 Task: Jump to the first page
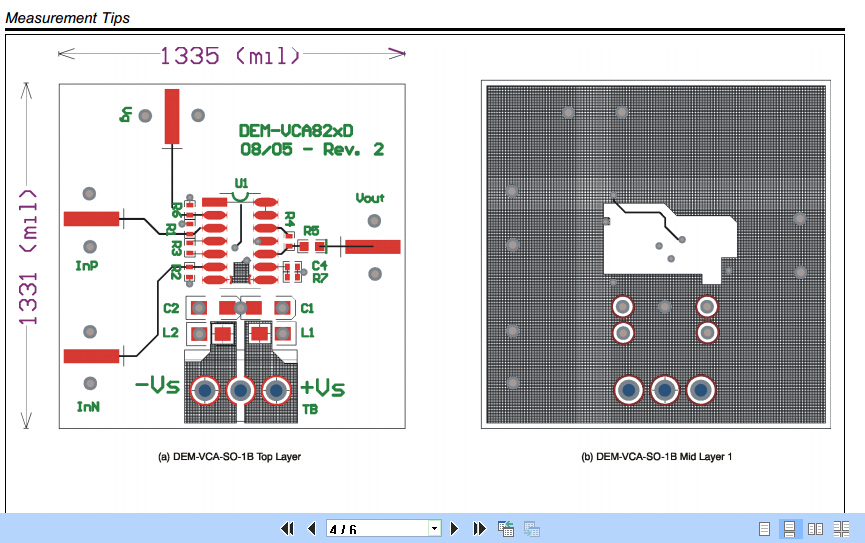pyautogui.click(x=287, y=529)
